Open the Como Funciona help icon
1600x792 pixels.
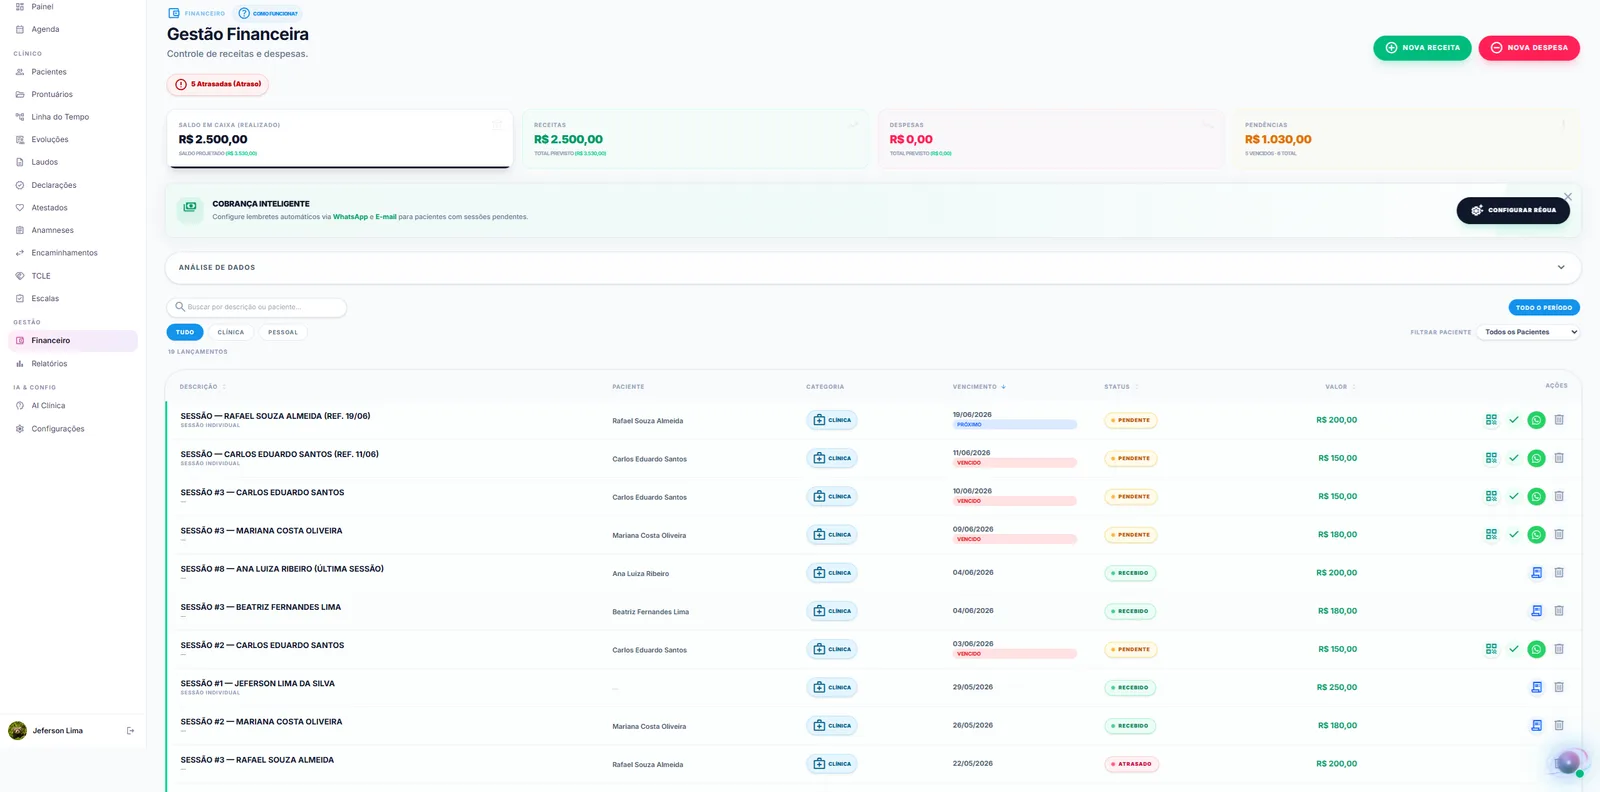(x=244, y=13)
